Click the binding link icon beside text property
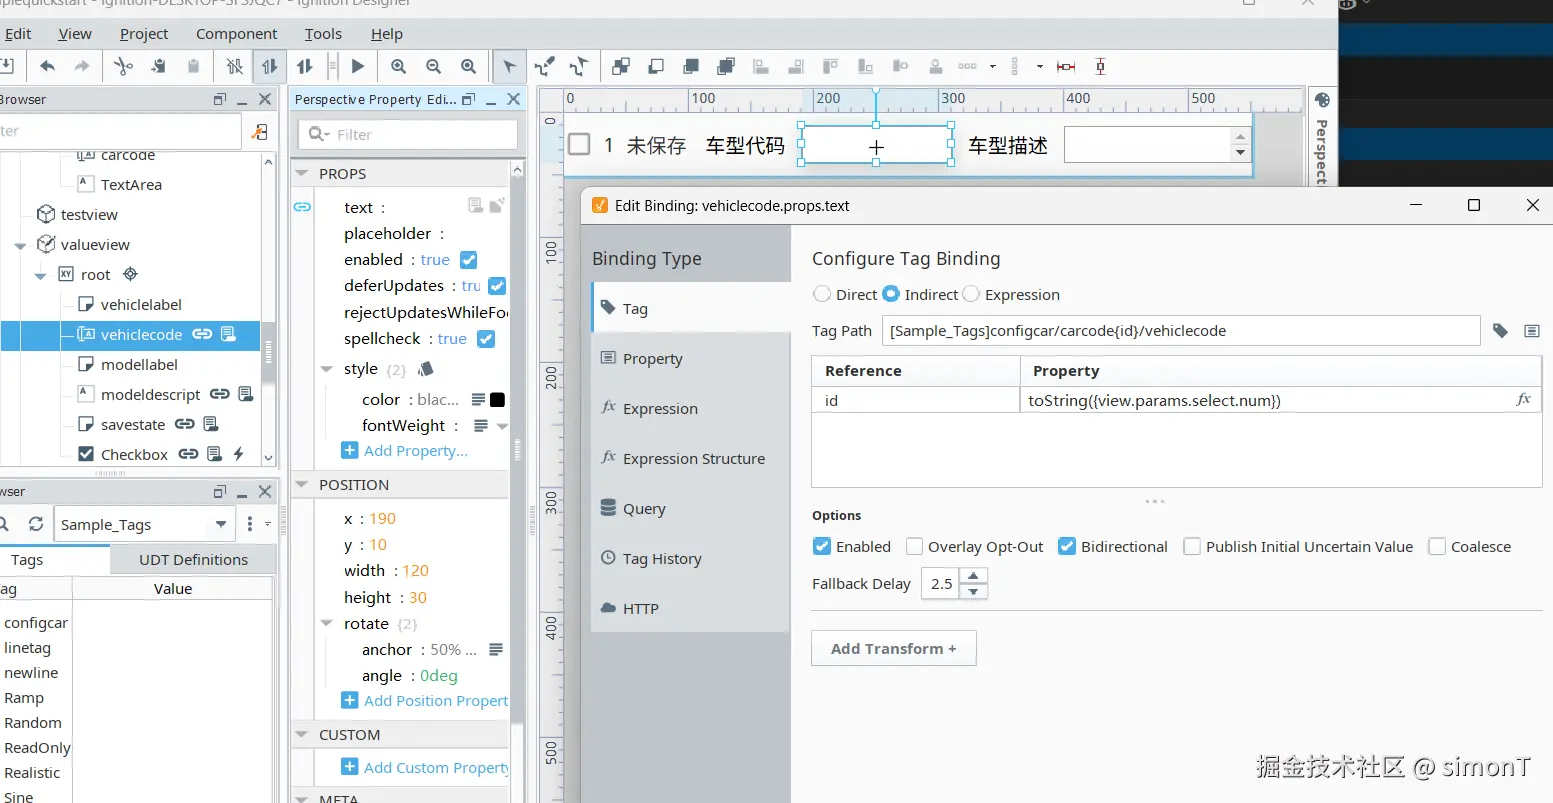Screen dimensions: 1553x803 coord(301,207)
